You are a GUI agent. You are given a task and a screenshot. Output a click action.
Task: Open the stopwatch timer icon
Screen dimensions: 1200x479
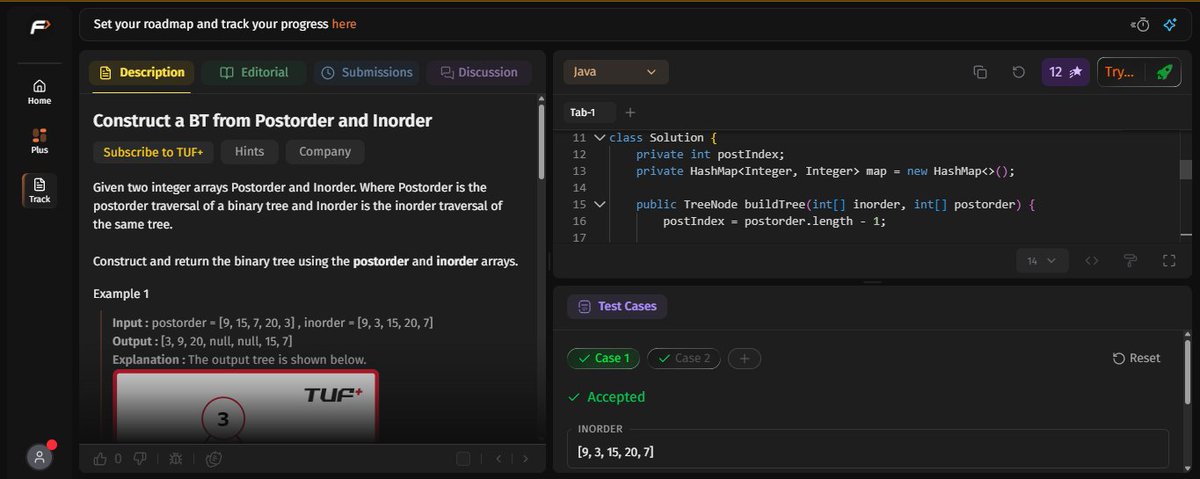pyautogui.click(x=1141, y=24)
